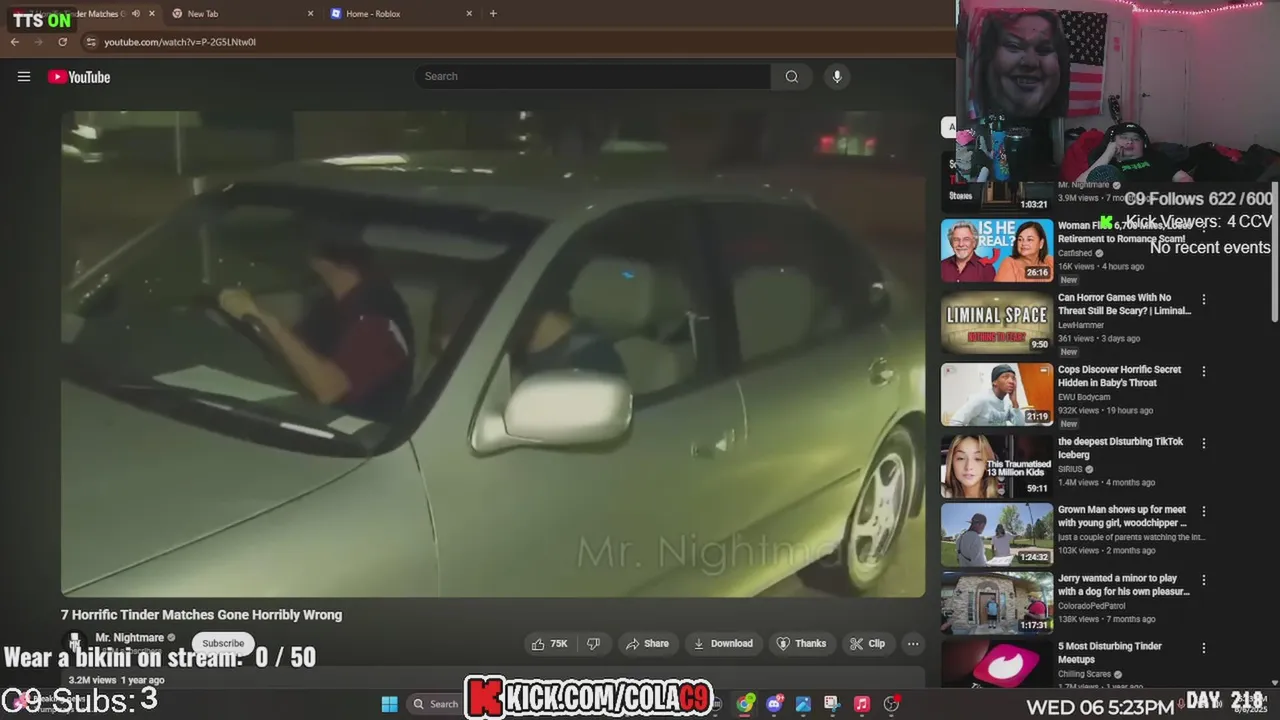This screenshot has width=1280, height=720.
Task: Click the video title '7 Horrific Tinder Matches Gone Horribly Wrong'
Action: tap(201, 615)
